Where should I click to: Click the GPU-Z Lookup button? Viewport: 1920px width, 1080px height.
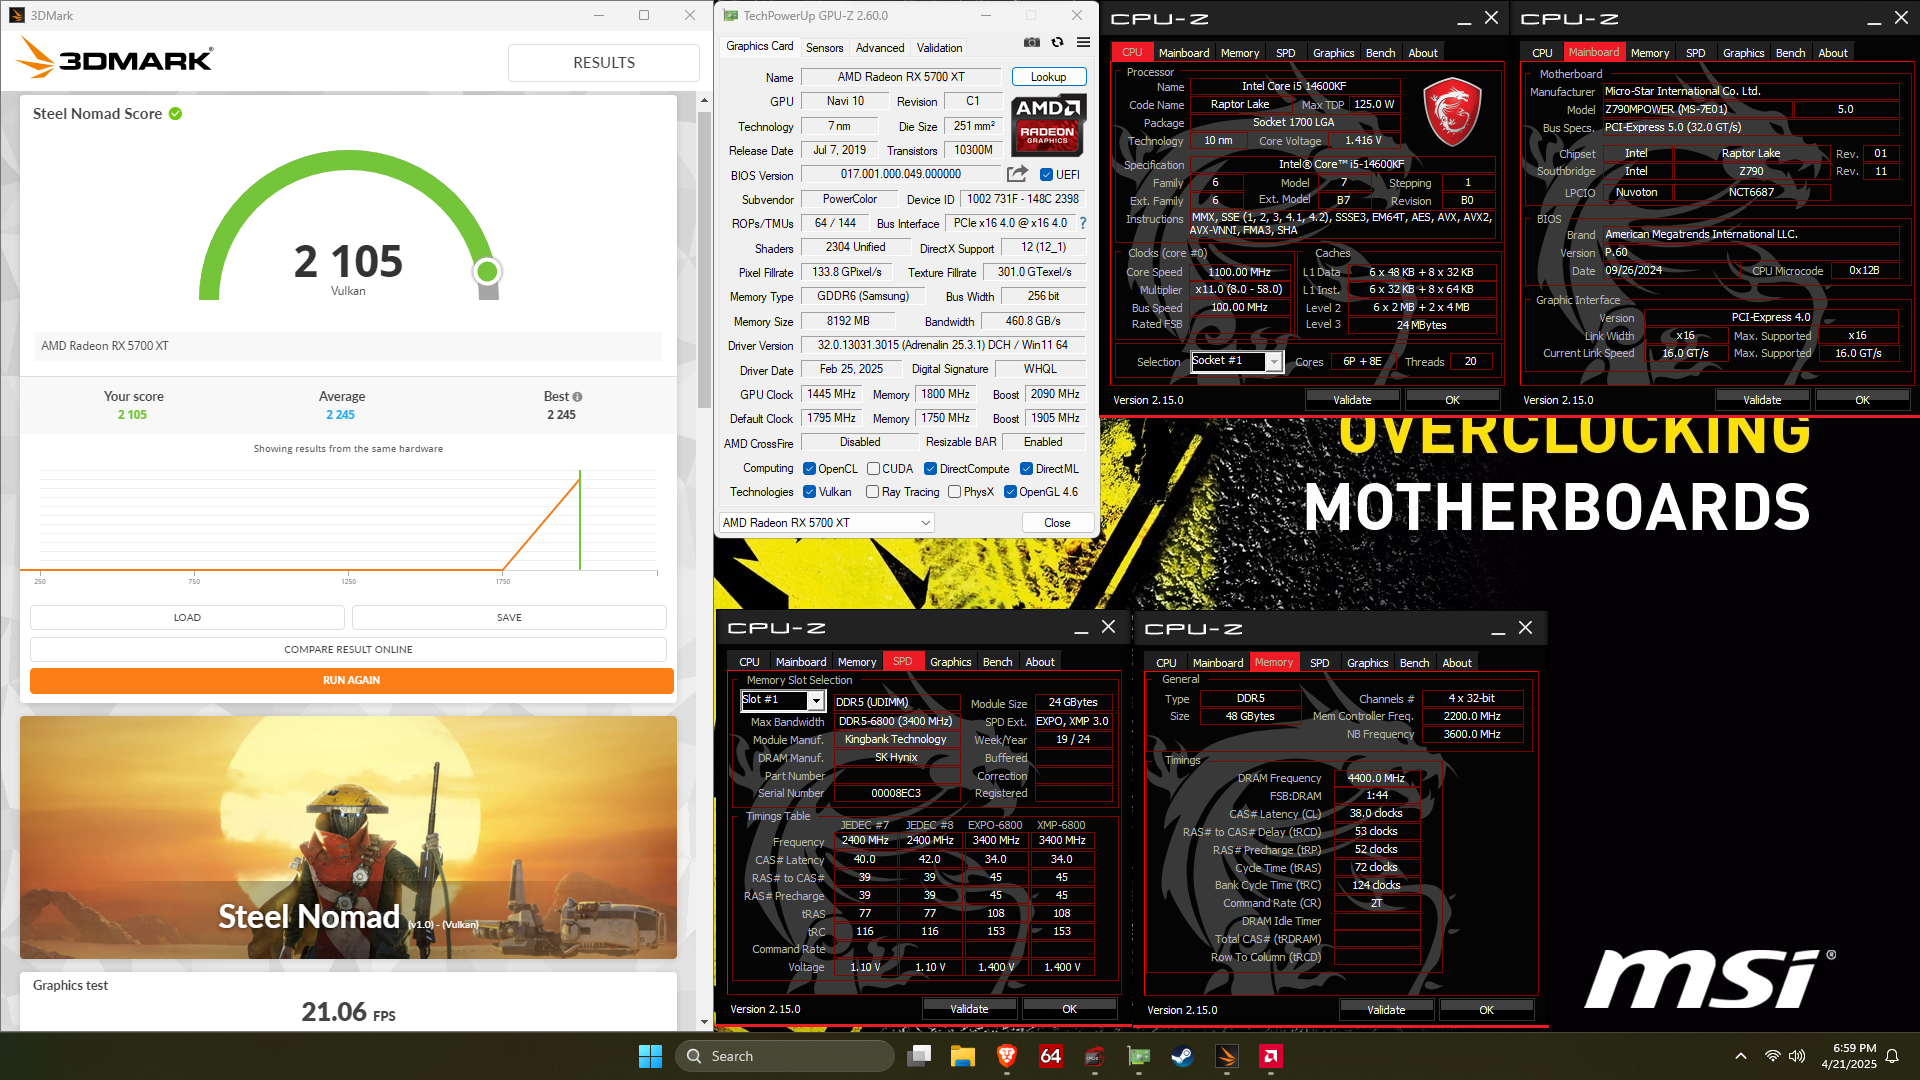coord(1048,77)
